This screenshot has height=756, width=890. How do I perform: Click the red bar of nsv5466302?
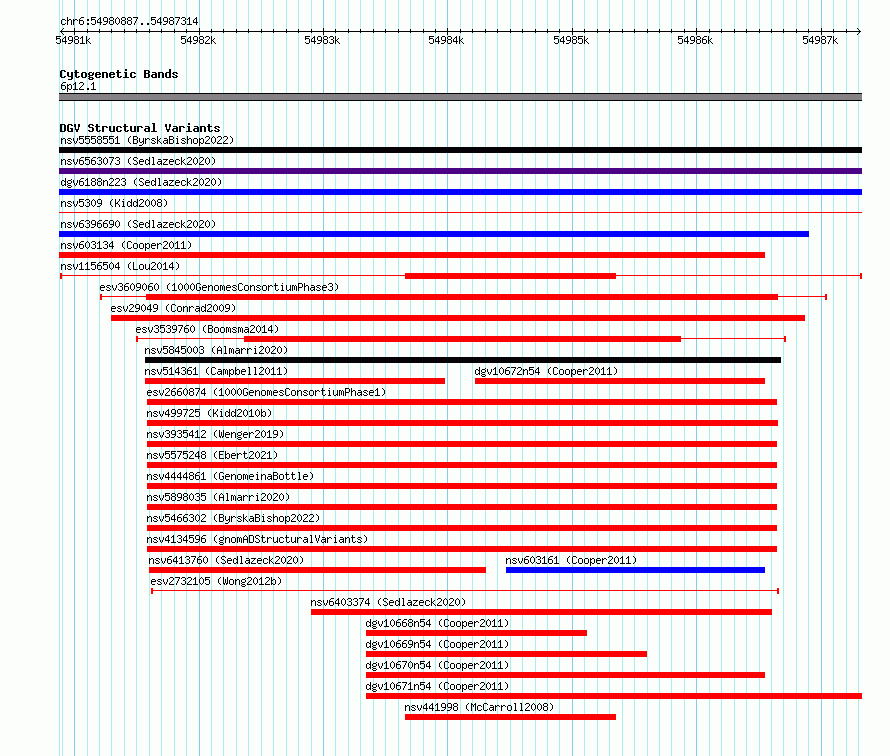(x=462, y=528)
